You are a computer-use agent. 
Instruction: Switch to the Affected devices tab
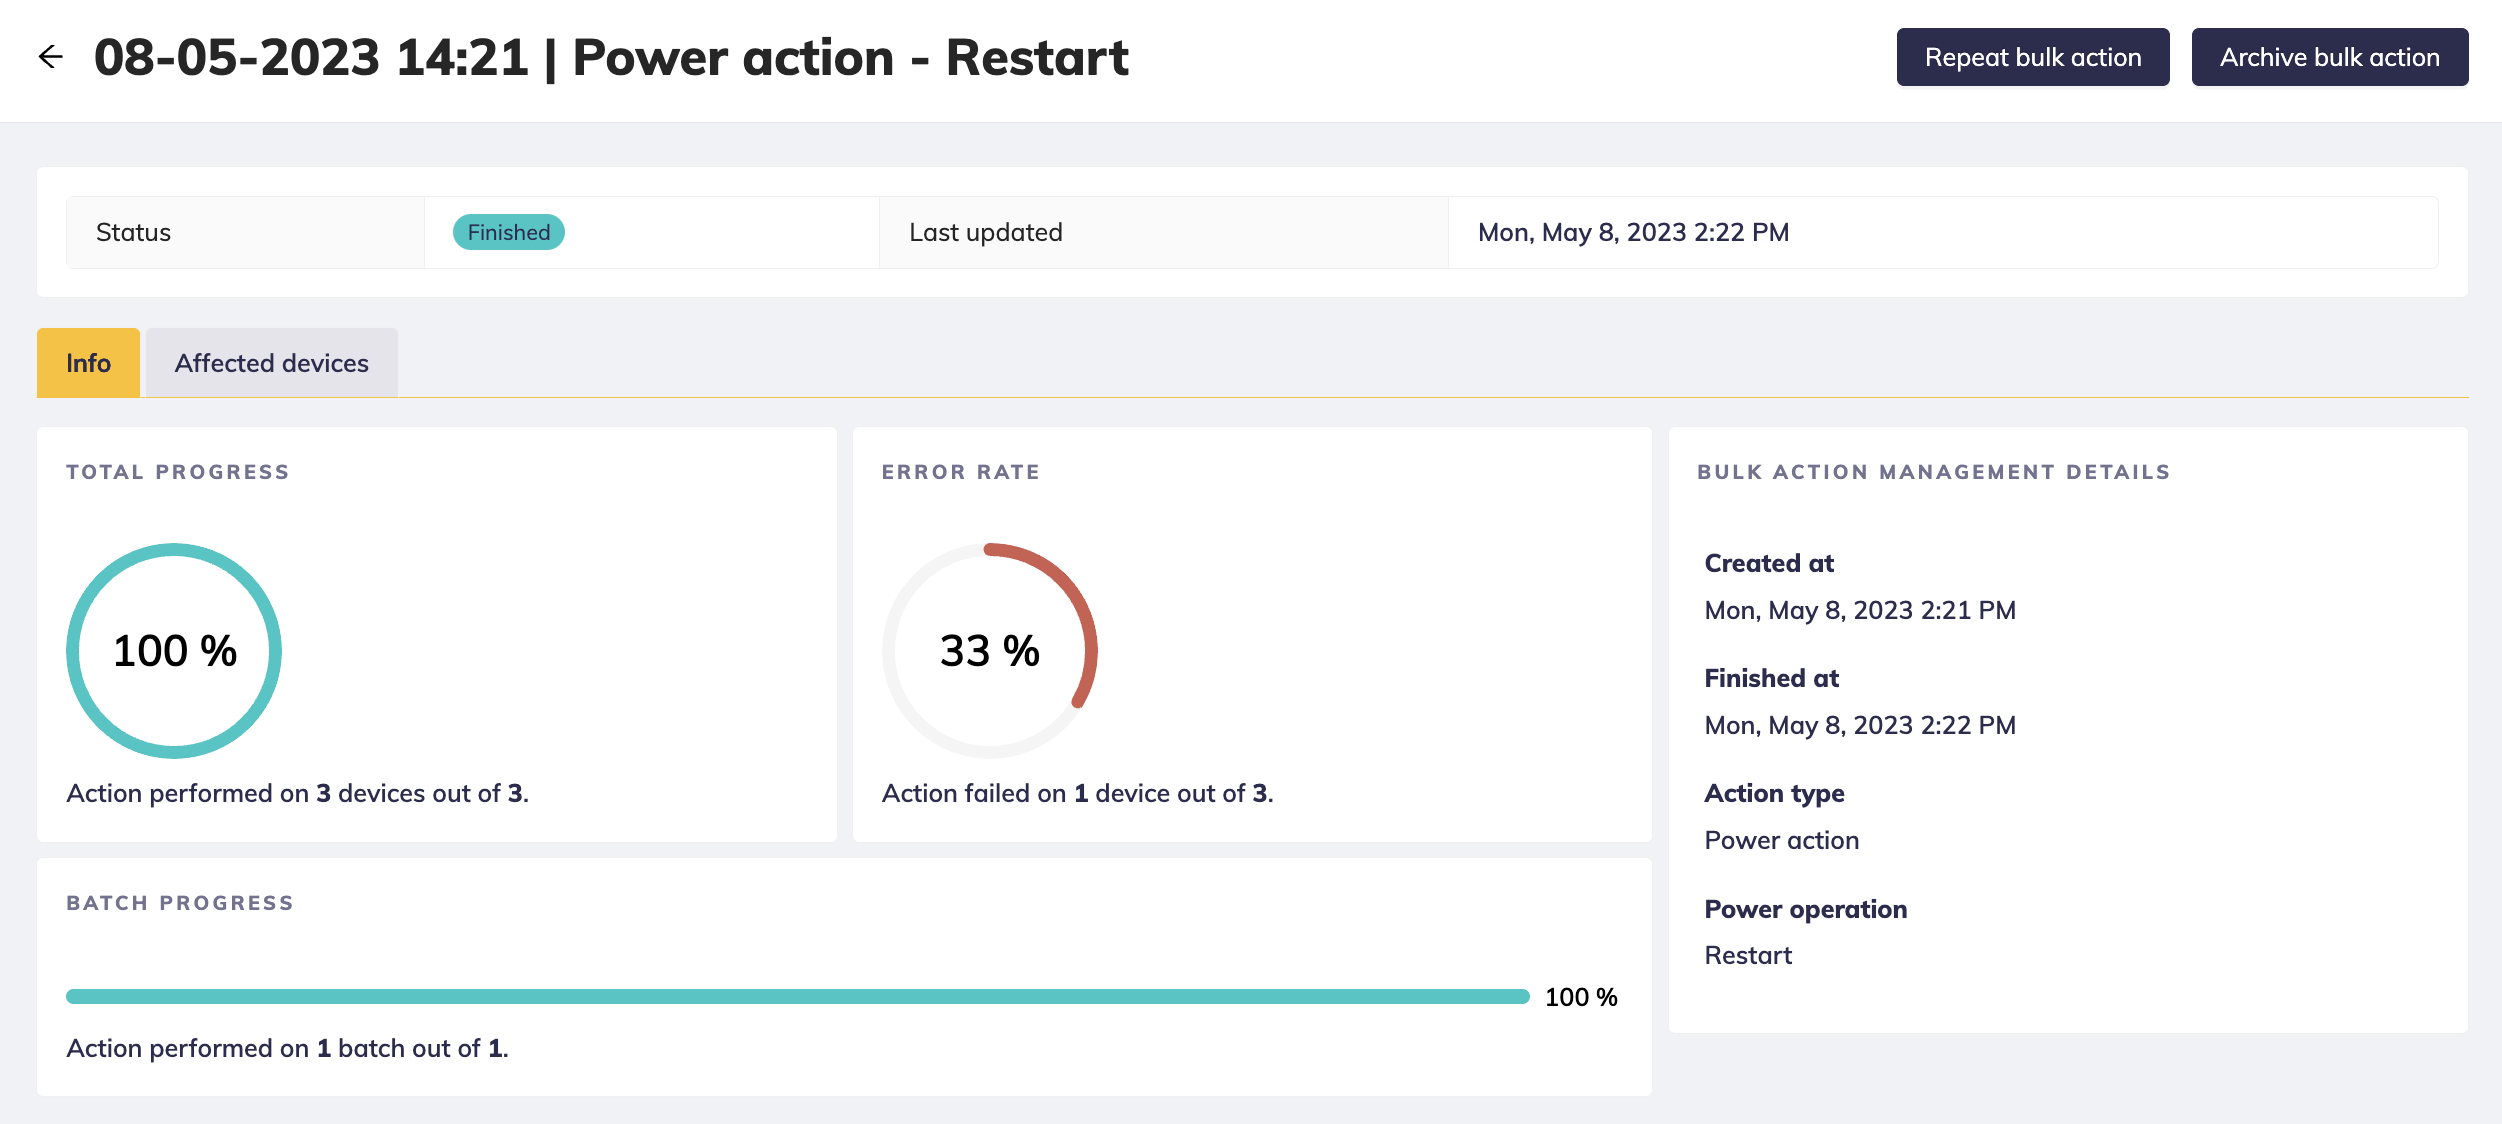tap(271, 363)
